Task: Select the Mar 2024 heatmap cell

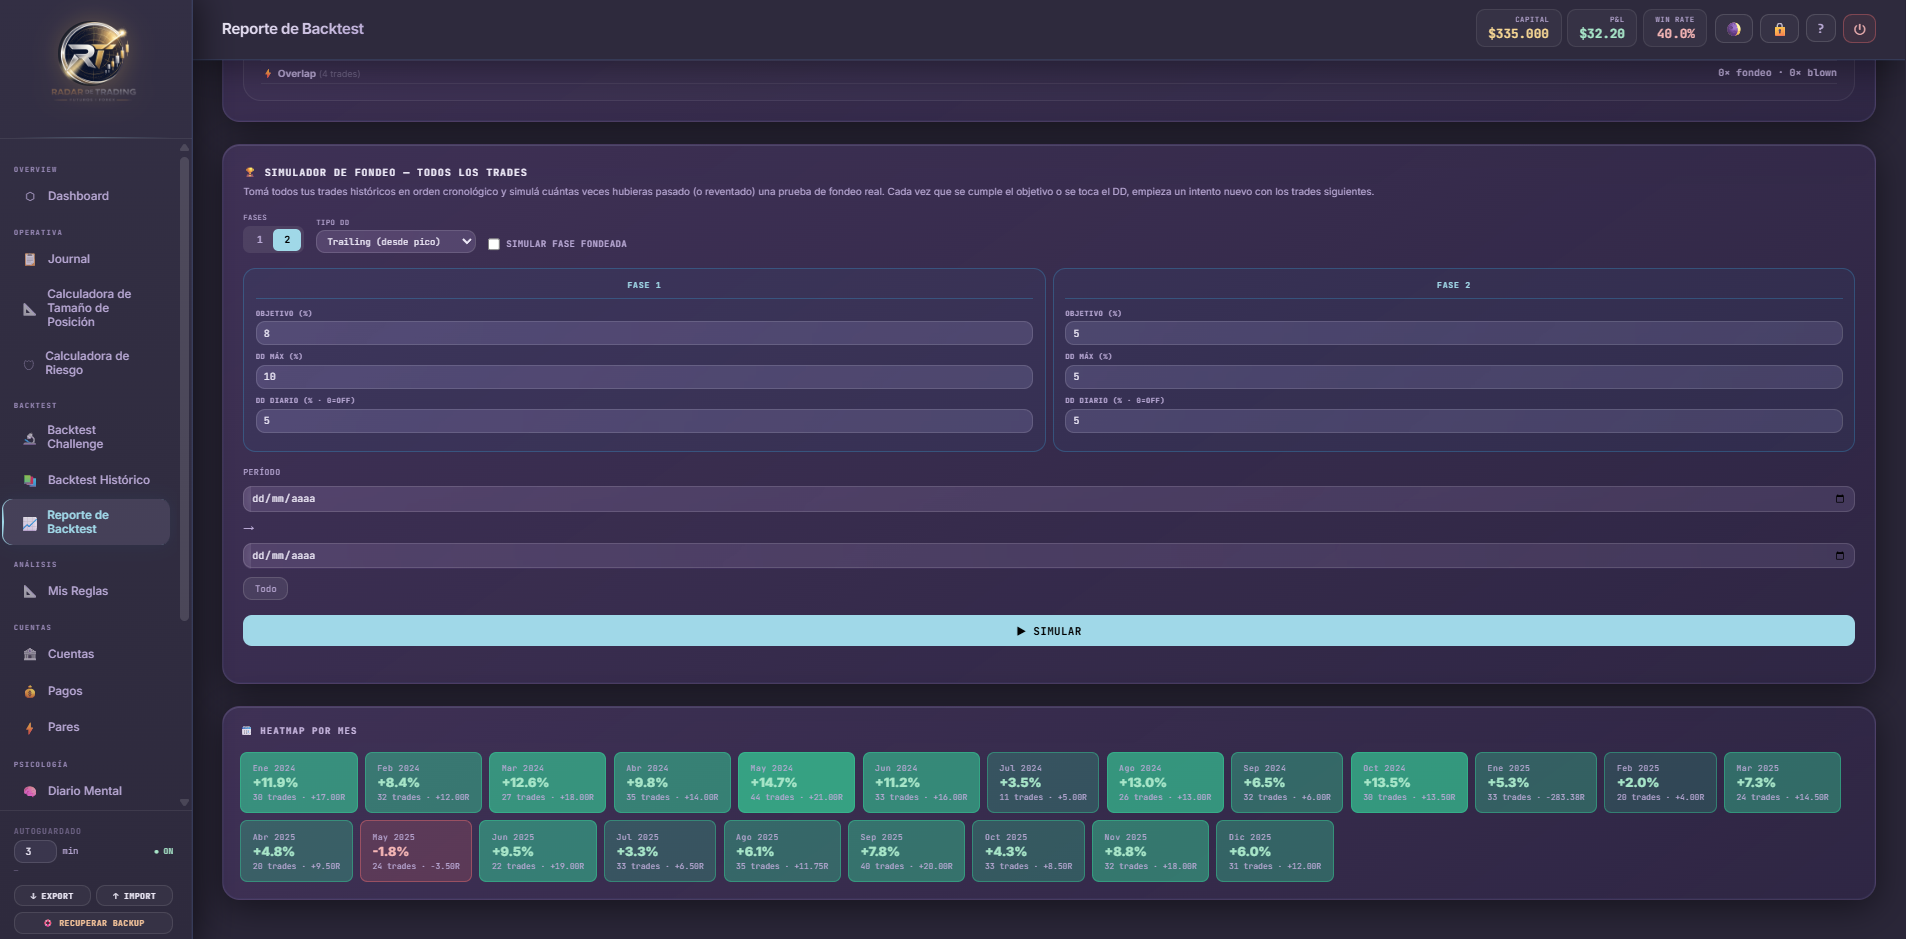Action: click(x=548, y=782)
